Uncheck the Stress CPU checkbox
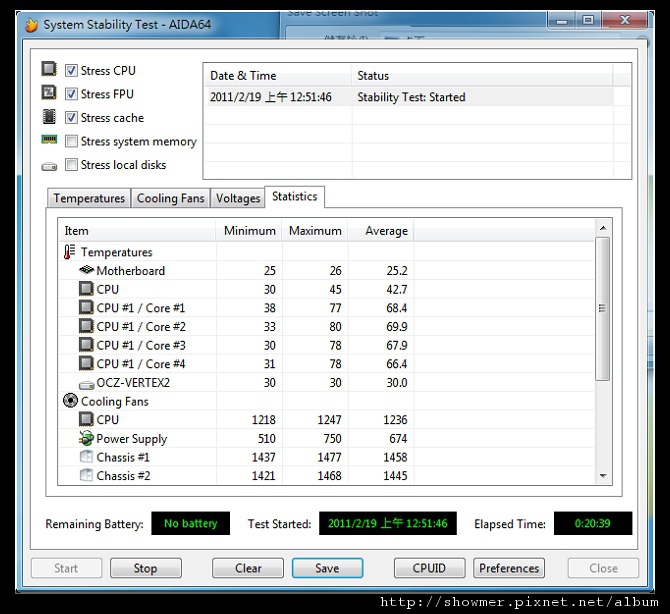Image resolution: width=670 pixels, height=614 pixels. point(71,70)
